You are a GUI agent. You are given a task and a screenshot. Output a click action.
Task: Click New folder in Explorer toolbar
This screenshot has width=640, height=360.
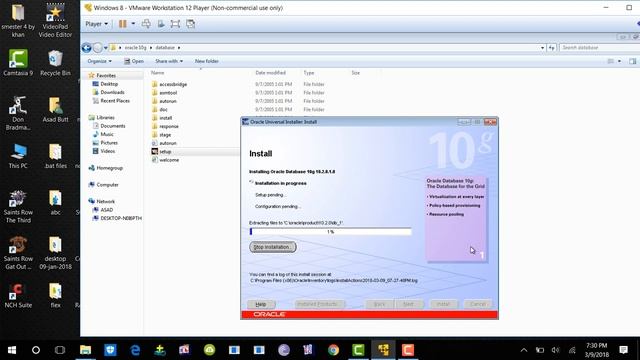coord(207,61)
